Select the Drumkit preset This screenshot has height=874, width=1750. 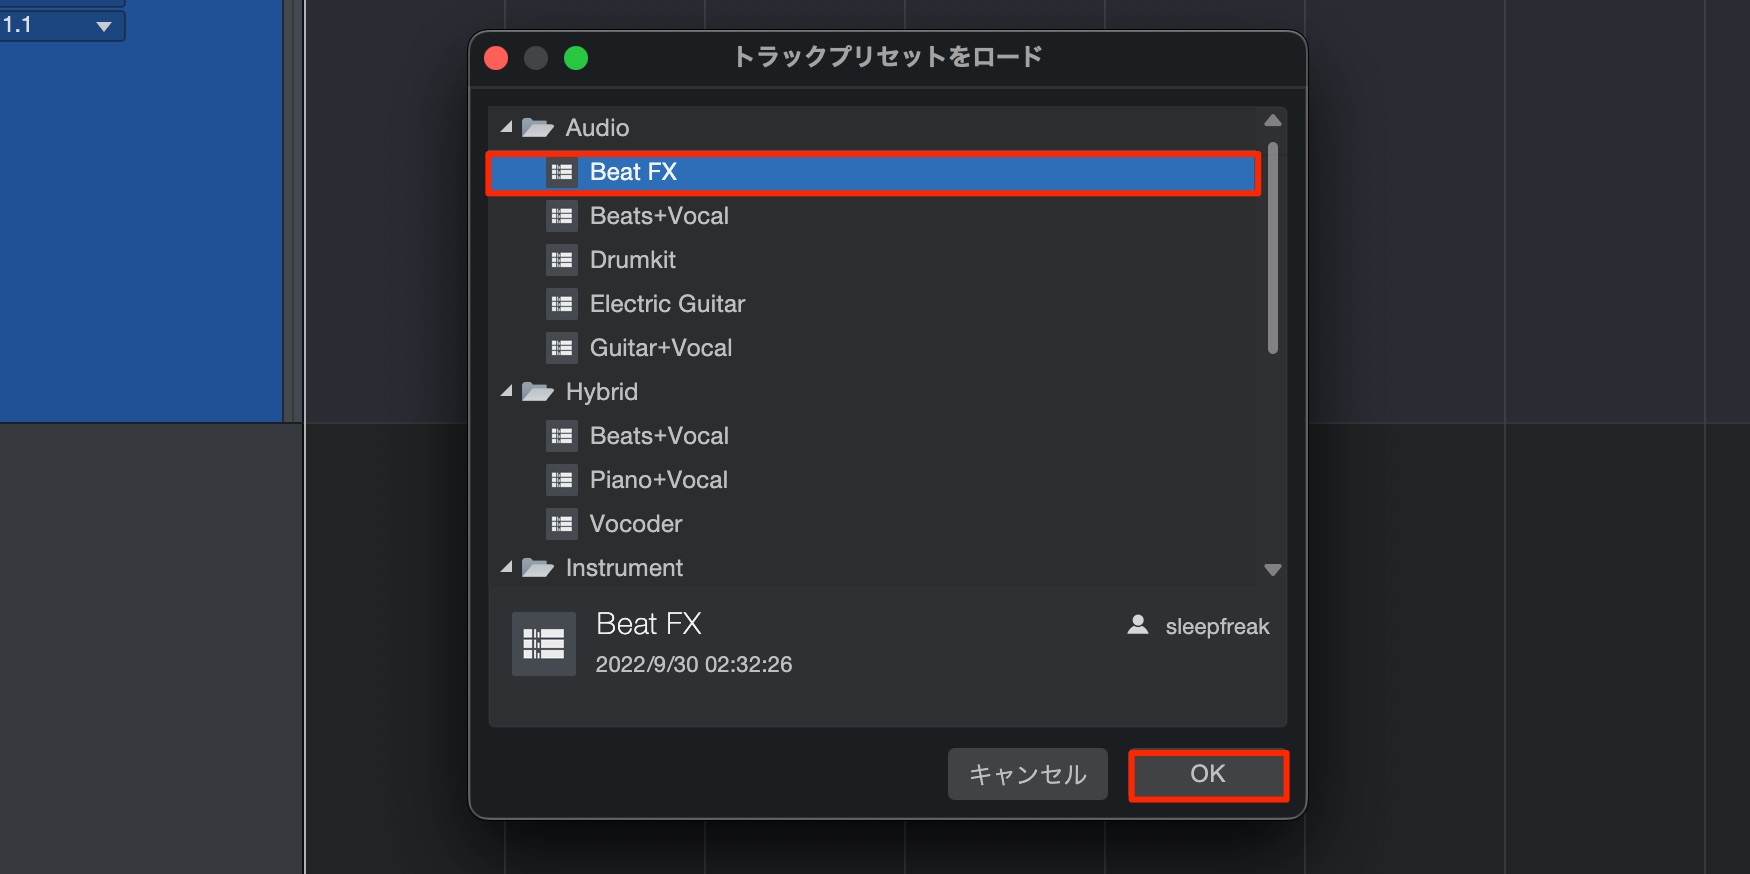pyautogui.click(x=872, y=260)
